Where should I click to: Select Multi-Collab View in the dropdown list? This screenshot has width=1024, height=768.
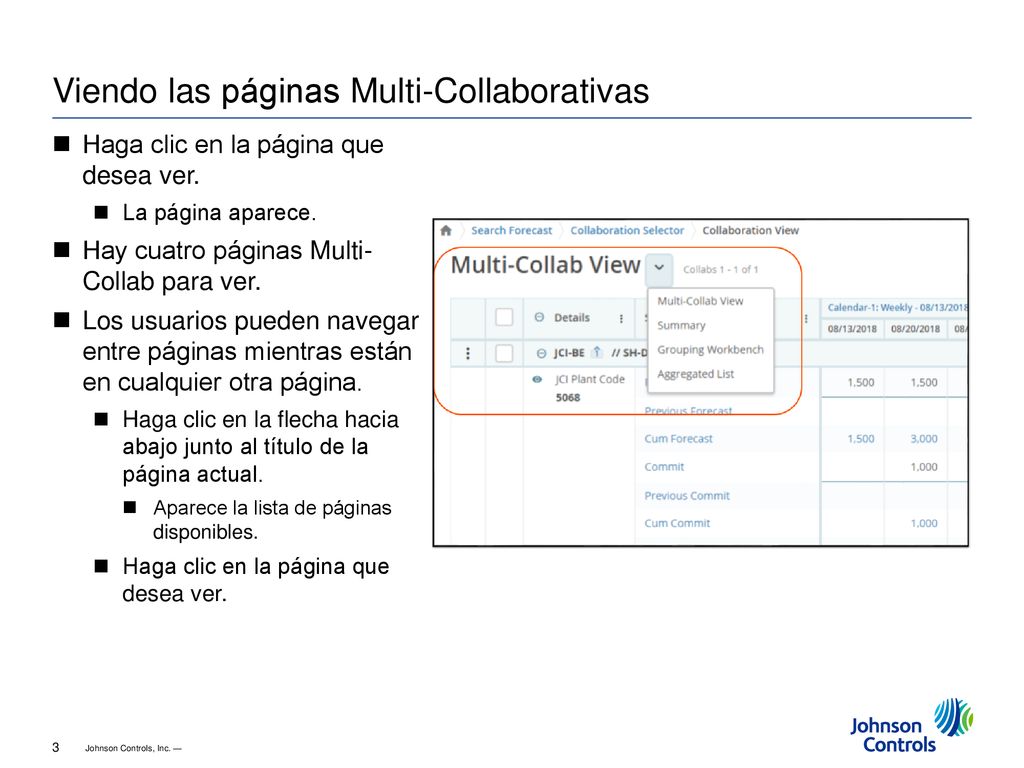point(700,301)
